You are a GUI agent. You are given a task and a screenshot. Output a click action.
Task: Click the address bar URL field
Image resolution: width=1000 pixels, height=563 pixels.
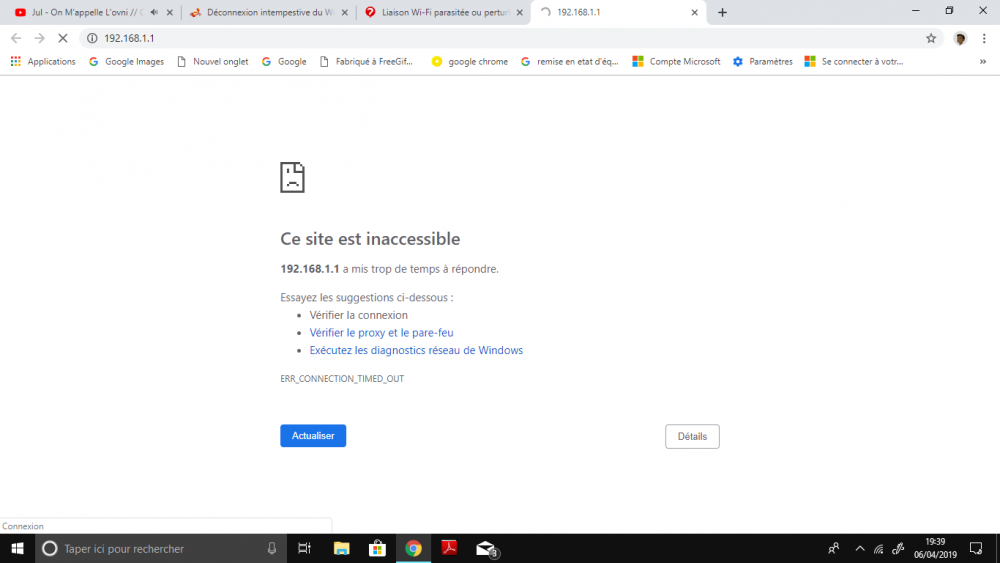click(x=510, y=38)
